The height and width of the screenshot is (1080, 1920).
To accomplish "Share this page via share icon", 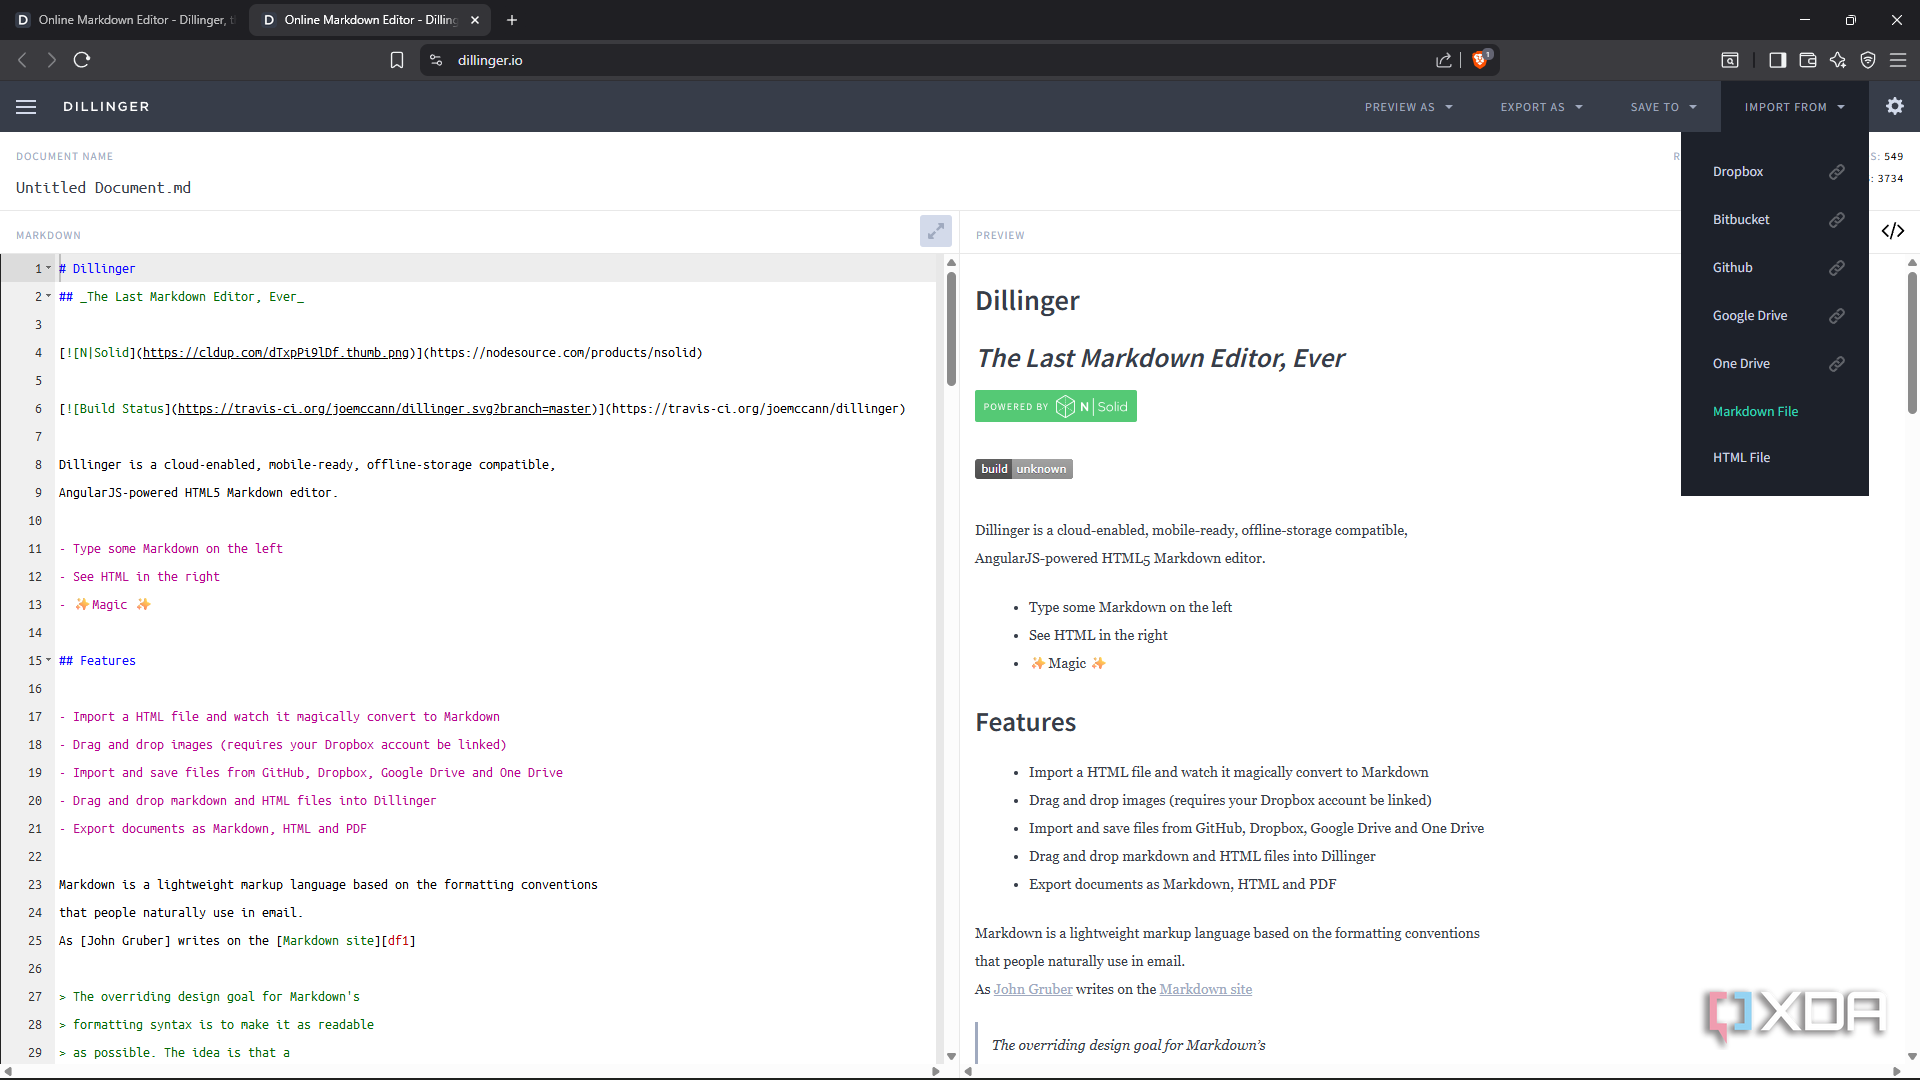I will coord(1444,60).
